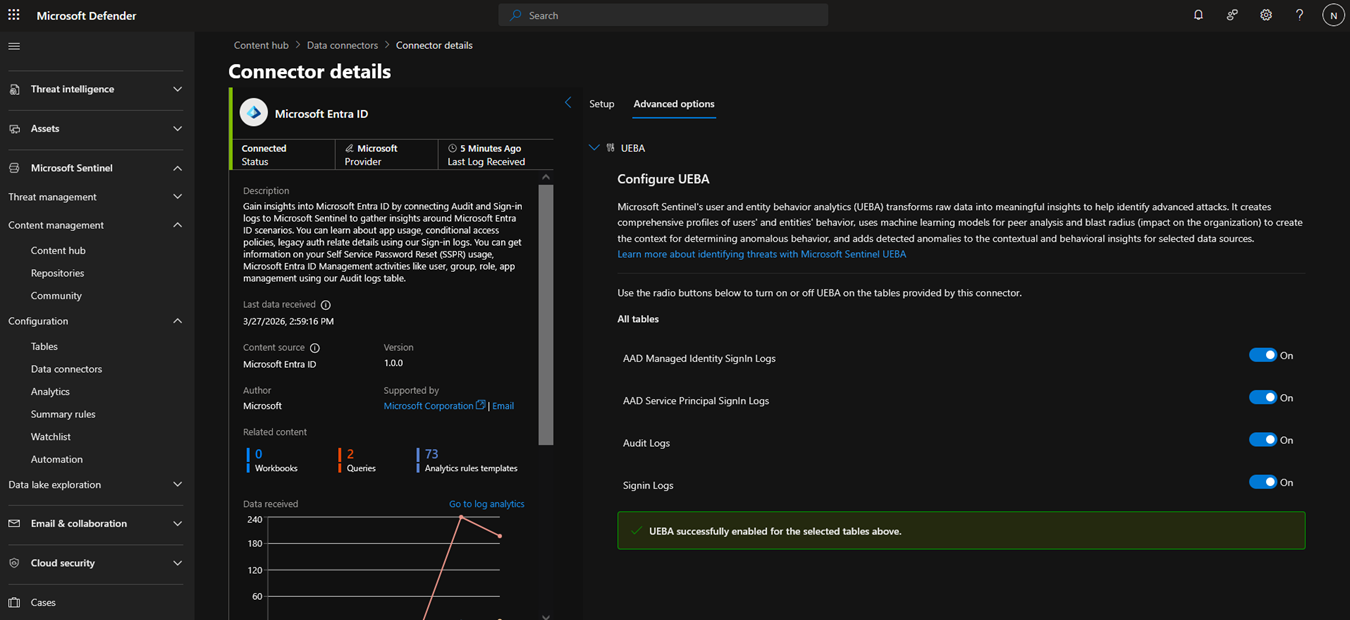Click the UEBA settings sliders icon
Viewport: 1350px width, 620px height.
pyautogui.click(x=610, y=148)
